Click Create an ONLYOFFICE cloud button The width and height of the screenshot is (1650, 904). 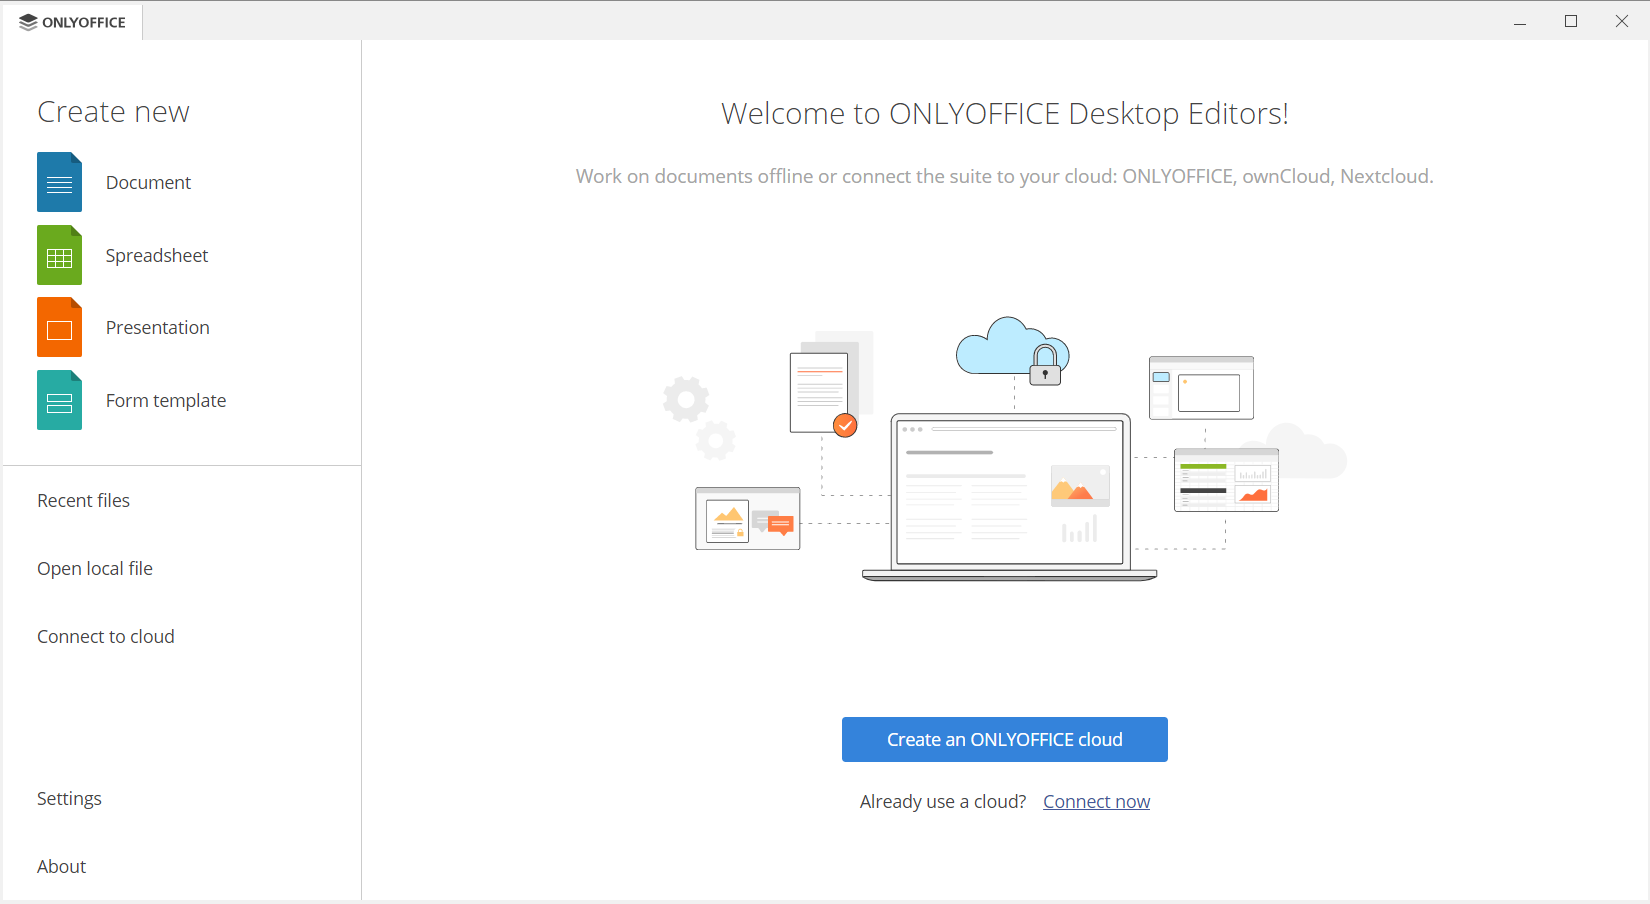click(x=1005, y=739)
